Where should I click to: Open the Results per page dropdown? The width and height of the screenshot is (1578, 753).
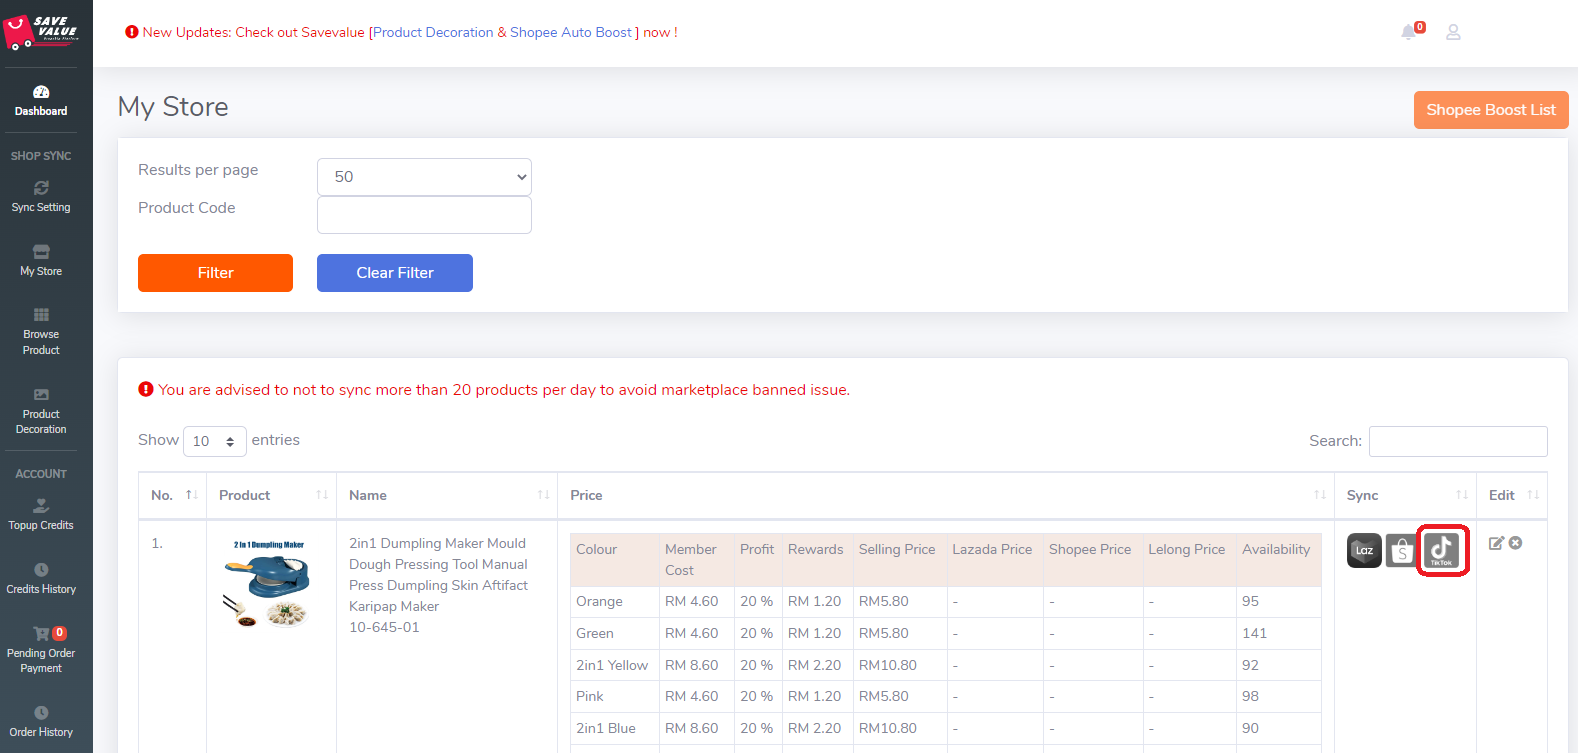pos(424,177)
